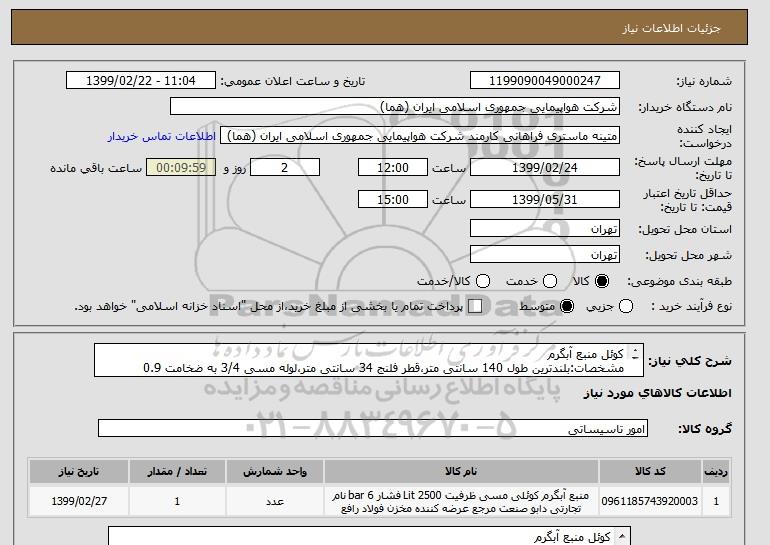Click the واحد شمارش column header
Image resolution: width=770 pixels, height=545 pixels.
(275, 471)
